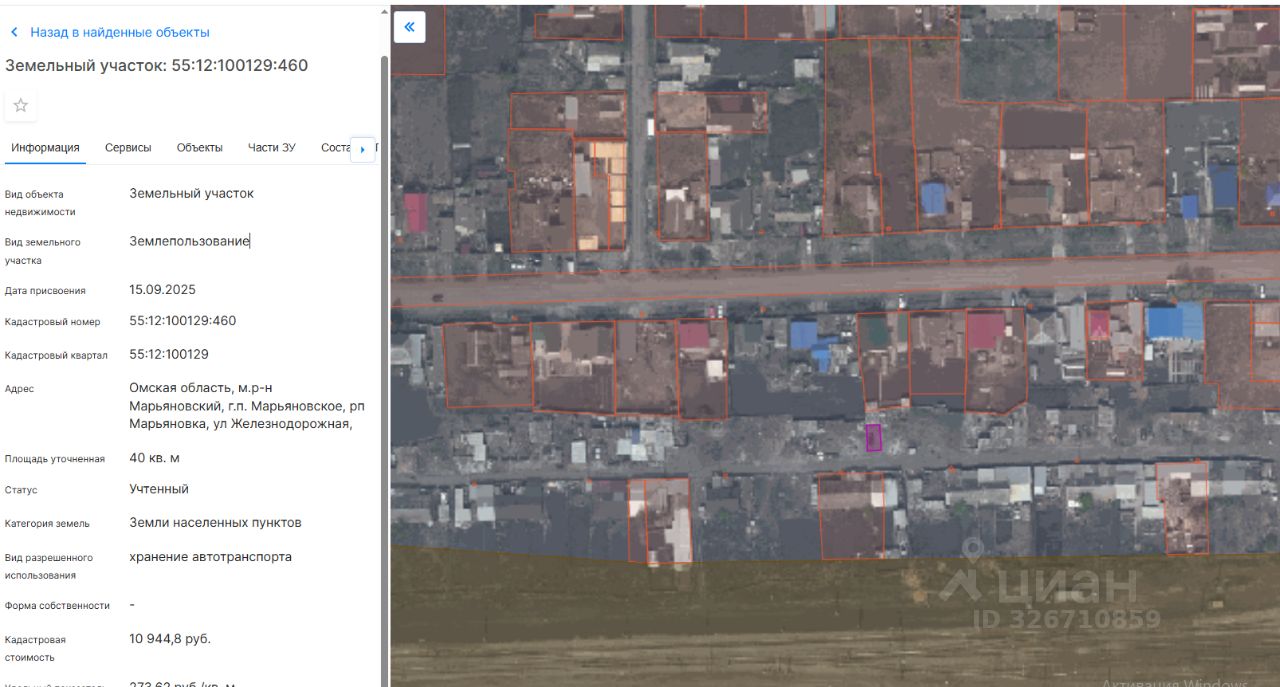
Task: Click the Омская область address text
Action: click(247, 405)
